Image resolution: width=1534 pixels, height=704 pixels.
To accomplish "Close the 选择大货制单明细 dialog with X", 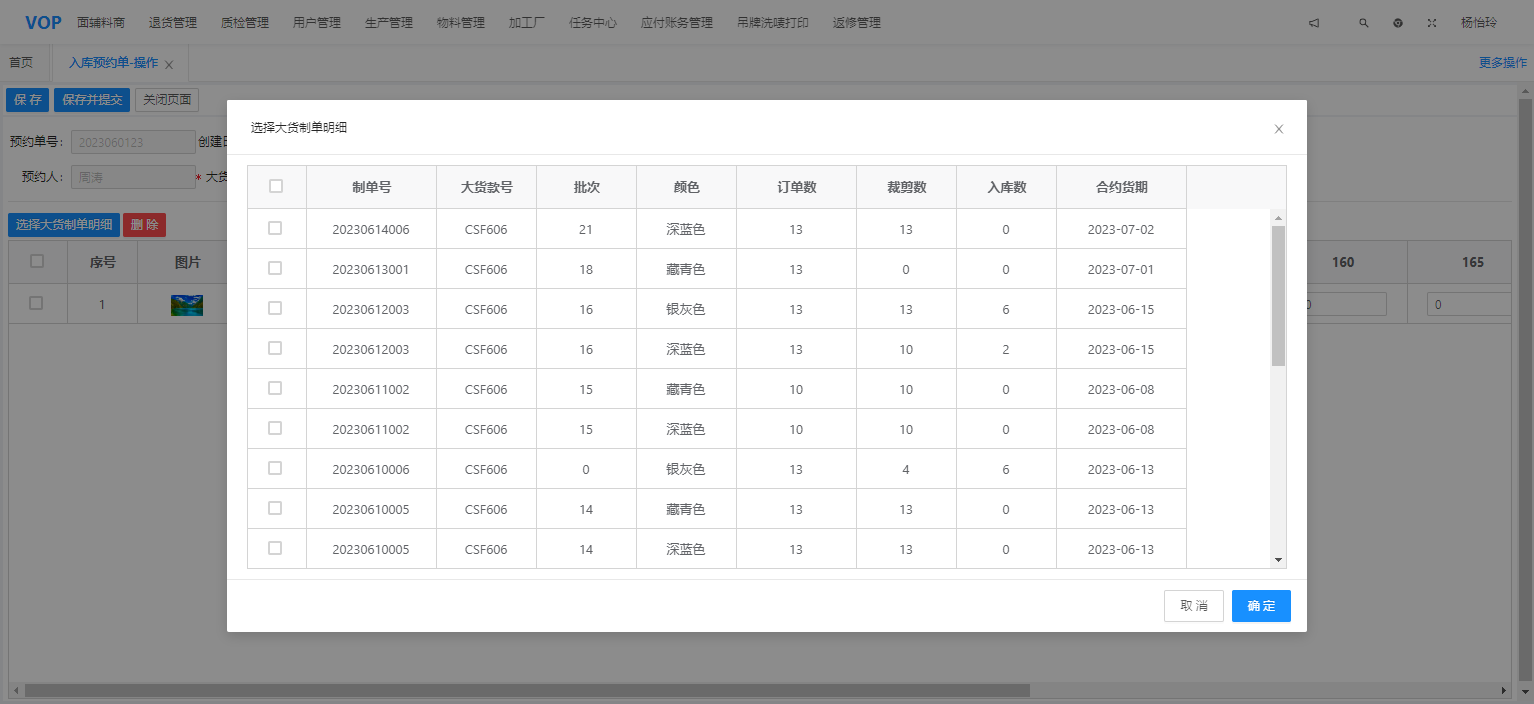I will pyautogui.click(x=1278, y=129).
